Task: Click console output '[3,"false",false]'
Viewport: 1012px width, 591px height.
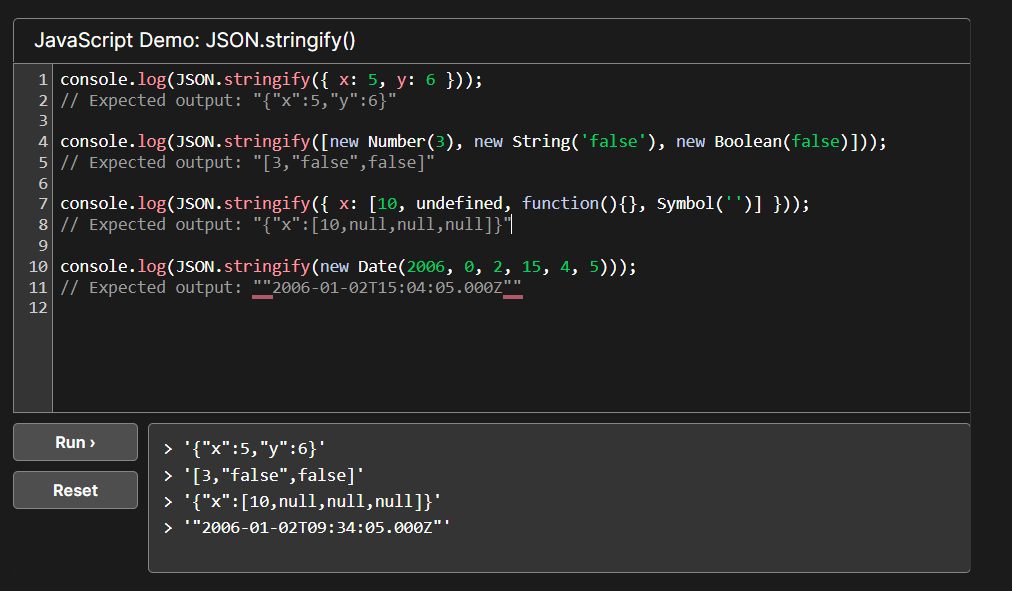Action: coord(274,476)
